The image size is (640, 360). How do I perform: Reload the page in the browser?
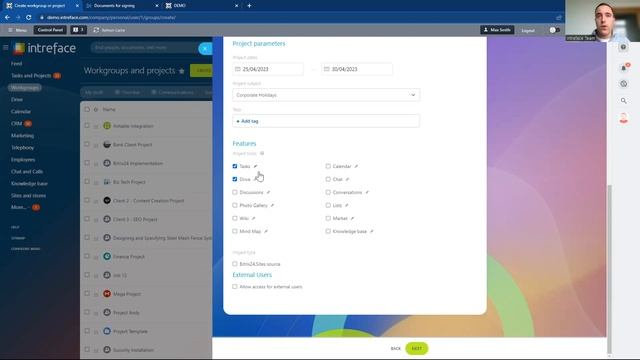(29, 18)
